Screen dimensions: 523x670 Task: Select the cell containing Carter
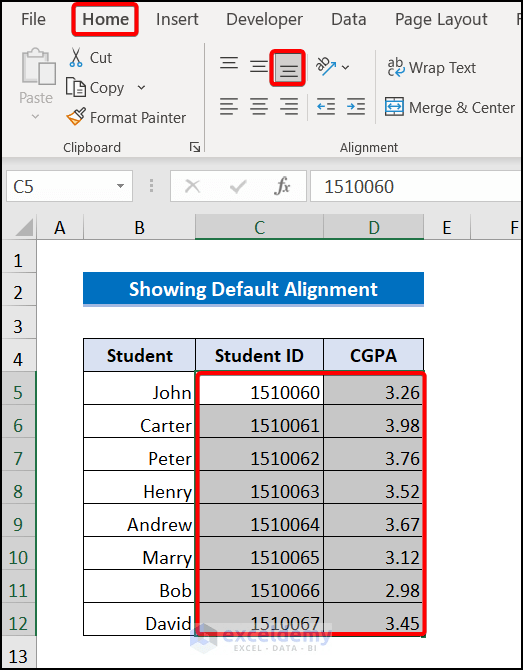(139, 421)
